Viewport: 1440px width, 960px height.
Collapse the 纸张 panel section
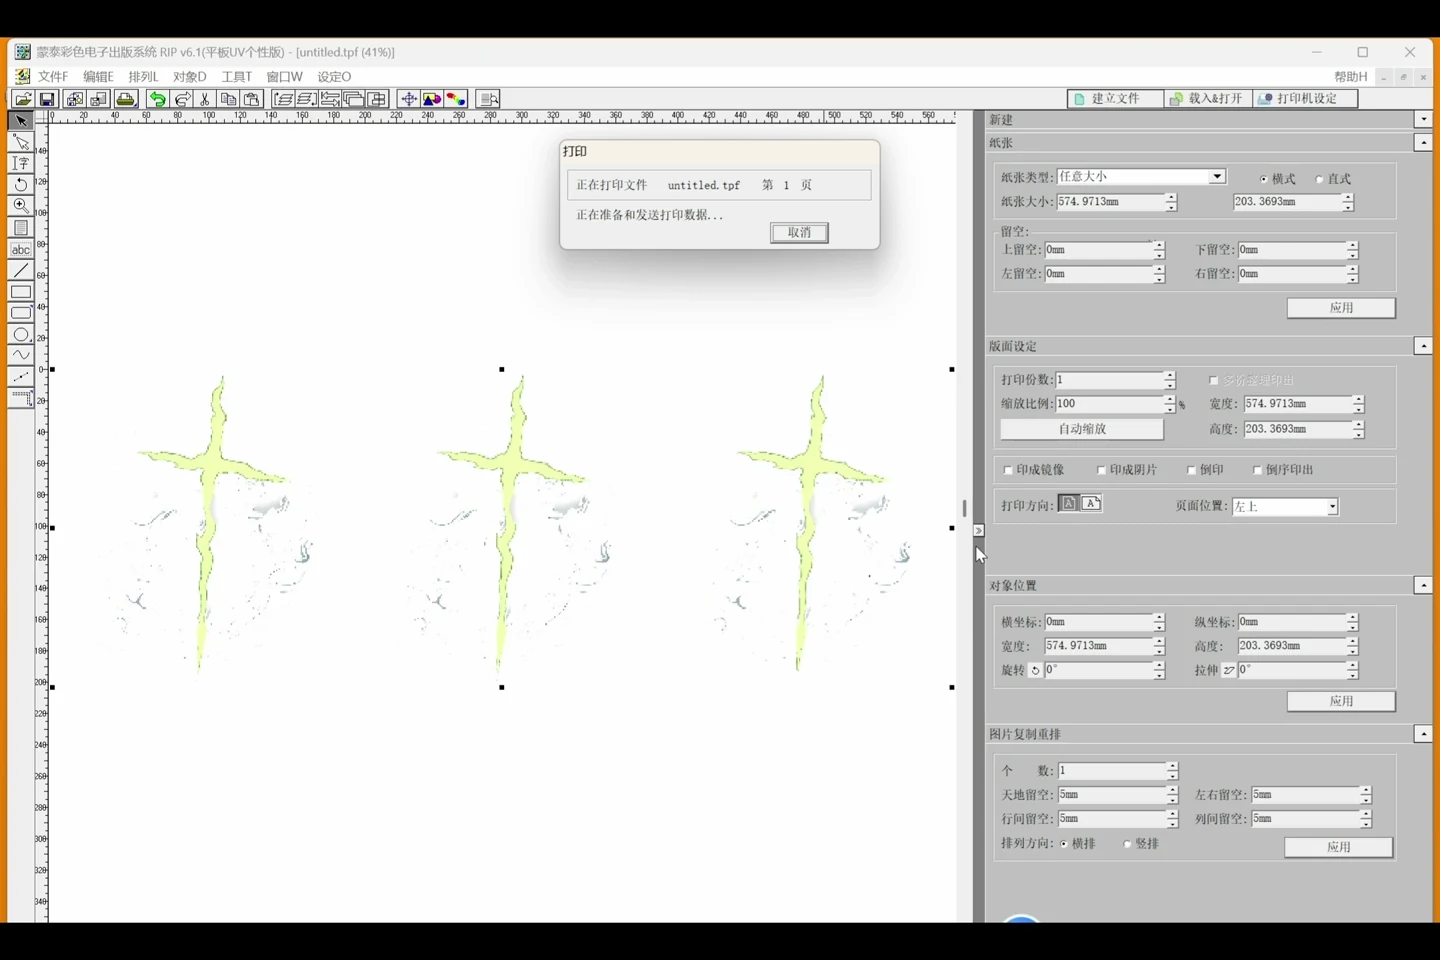click(x=1423, y=143)
